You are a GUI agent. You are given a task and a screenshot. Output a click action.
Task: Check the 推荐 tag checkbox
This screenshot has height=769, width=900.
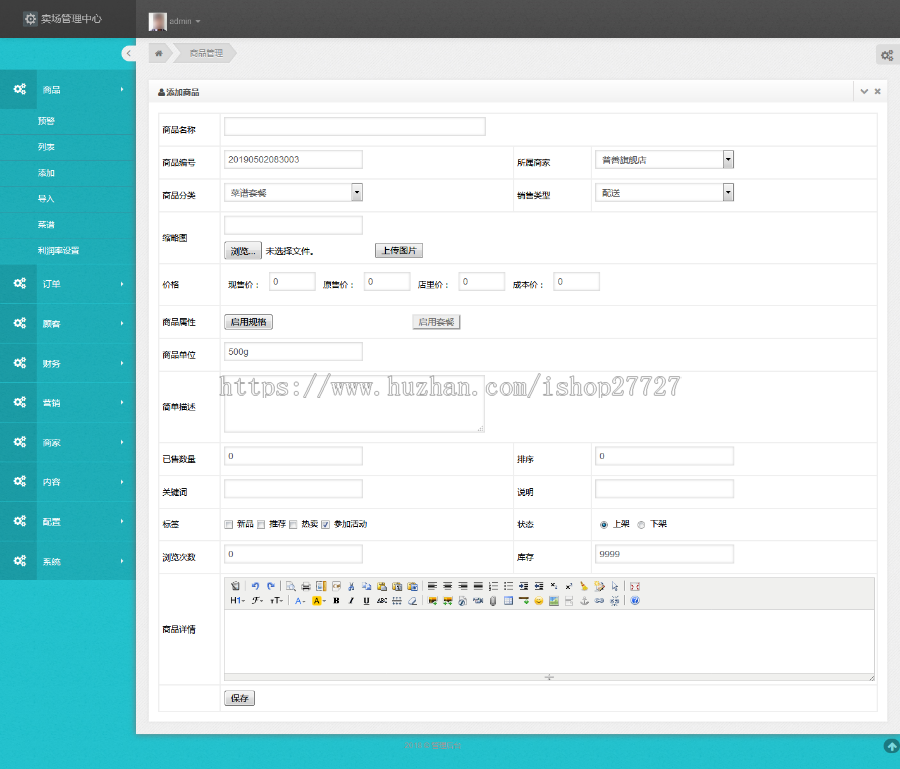261,525
